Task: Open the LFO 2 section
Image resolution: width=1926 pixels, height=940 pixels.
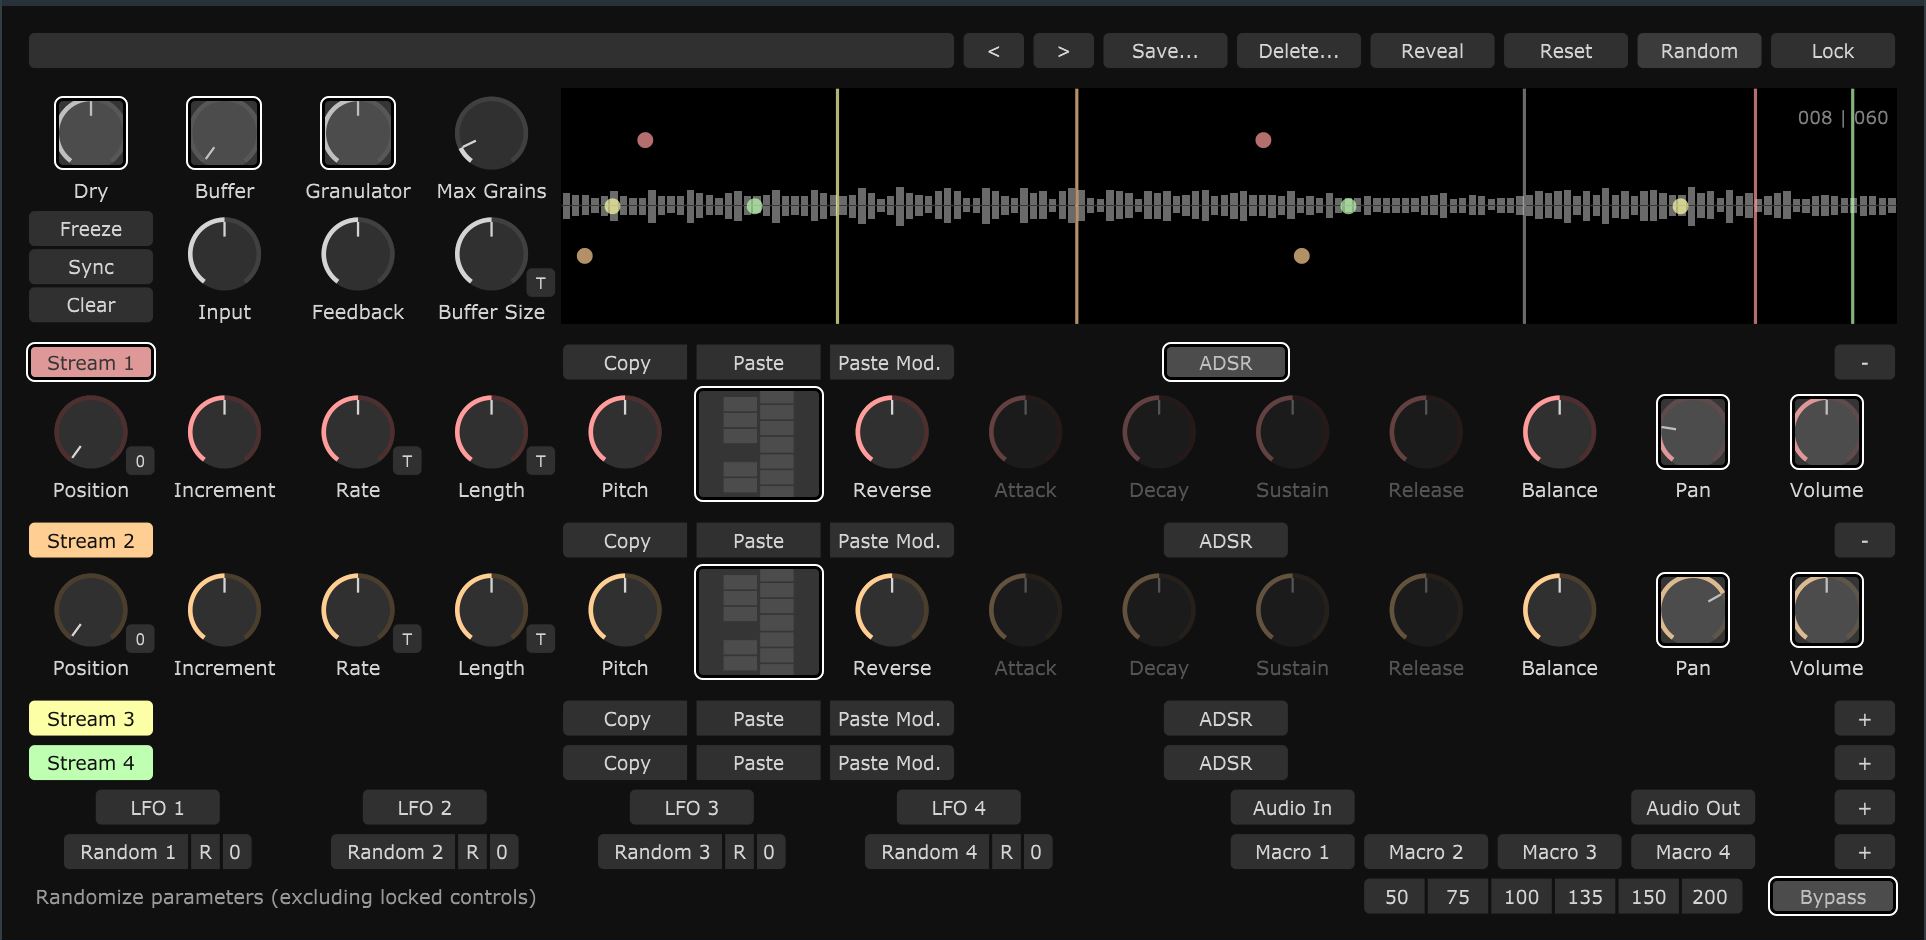Action: 424,808
